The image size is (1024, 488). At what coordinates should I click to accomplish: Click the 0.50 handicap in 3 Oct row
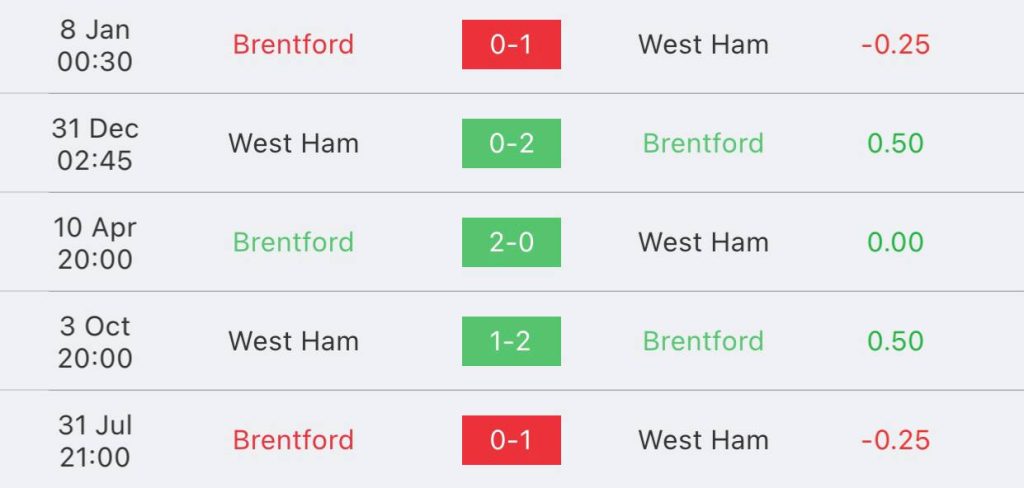coord(895,341)
